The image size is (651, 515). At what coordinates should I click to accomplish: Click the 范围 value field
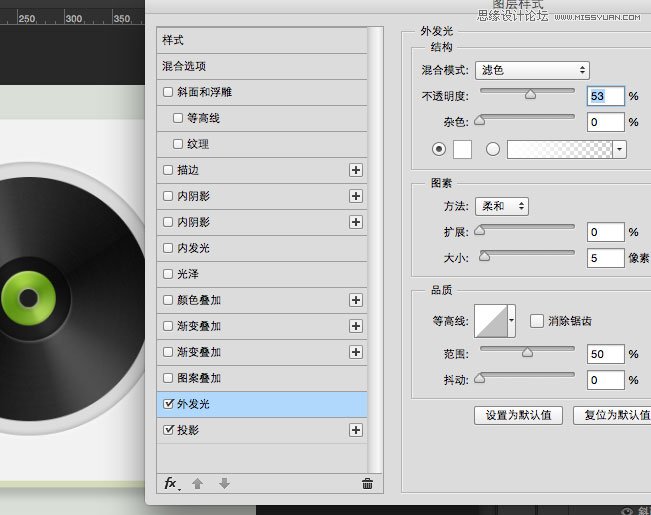[606, 354]
